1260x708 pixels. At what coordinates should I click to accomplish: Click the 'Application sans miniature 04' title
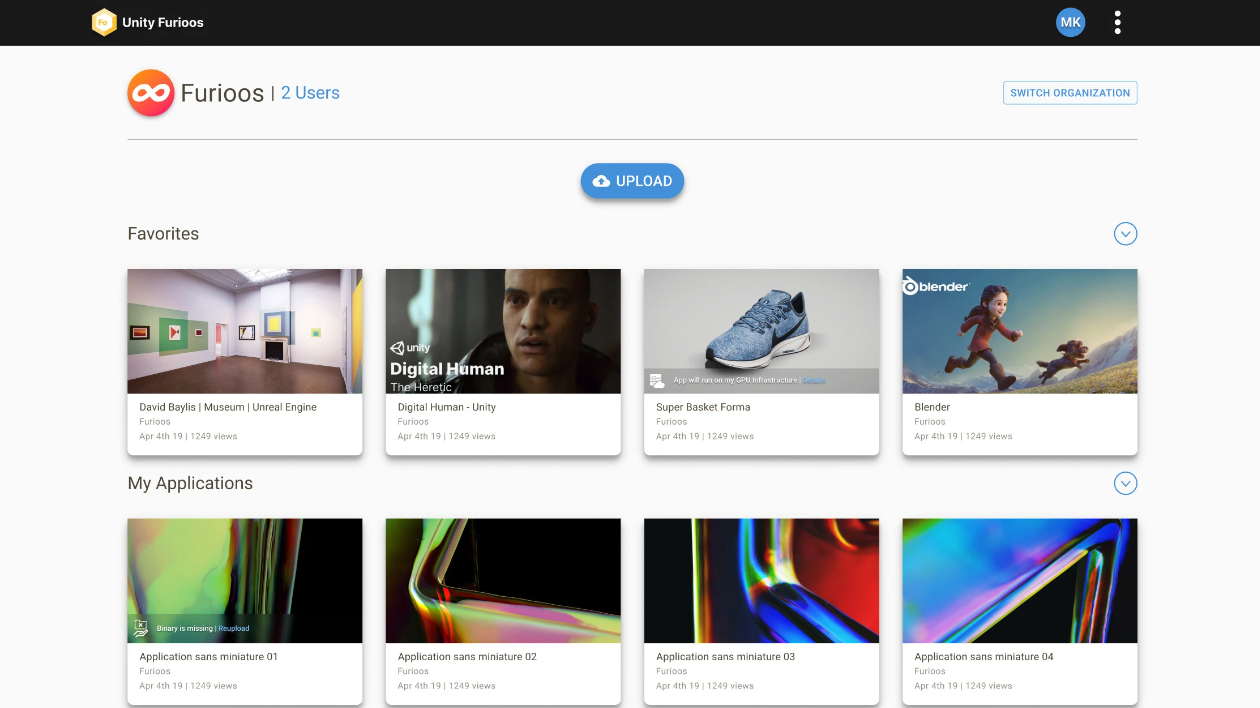point(984,657)
